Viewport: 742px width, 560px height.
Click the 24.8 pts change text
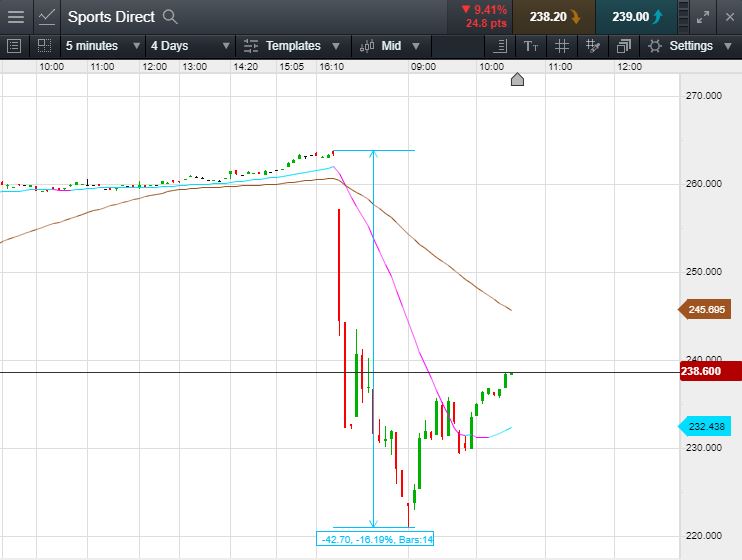486,23
